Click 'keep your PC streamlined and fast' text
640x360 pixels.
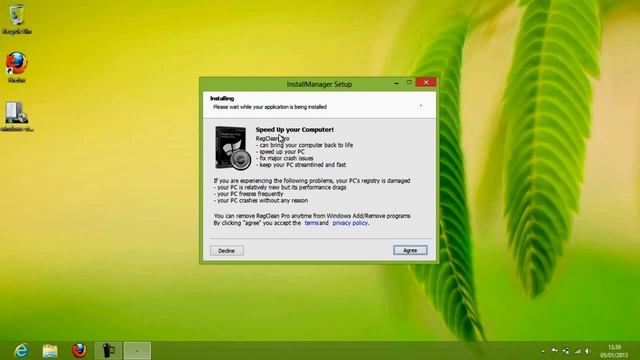(301, 165)
